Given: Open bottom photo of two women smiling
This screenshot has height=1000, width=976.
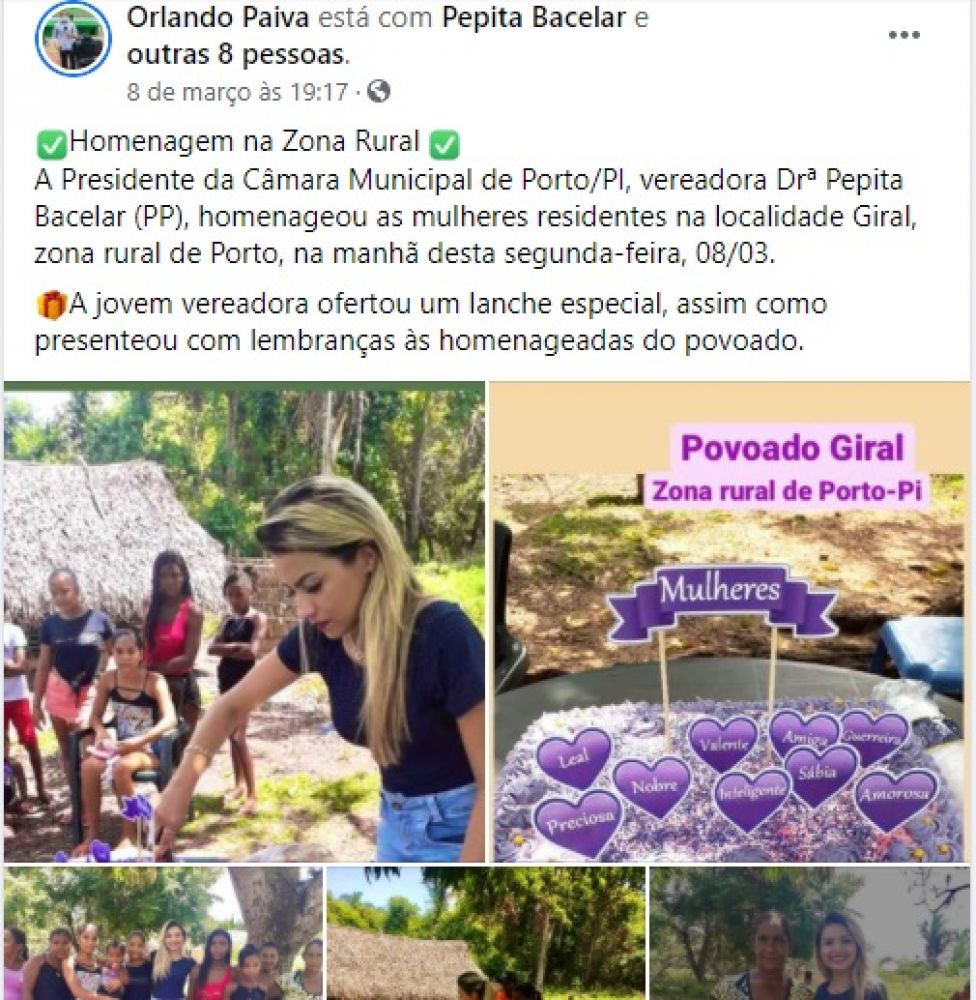Looking at the screenshot, I should [x=810, y=933].
